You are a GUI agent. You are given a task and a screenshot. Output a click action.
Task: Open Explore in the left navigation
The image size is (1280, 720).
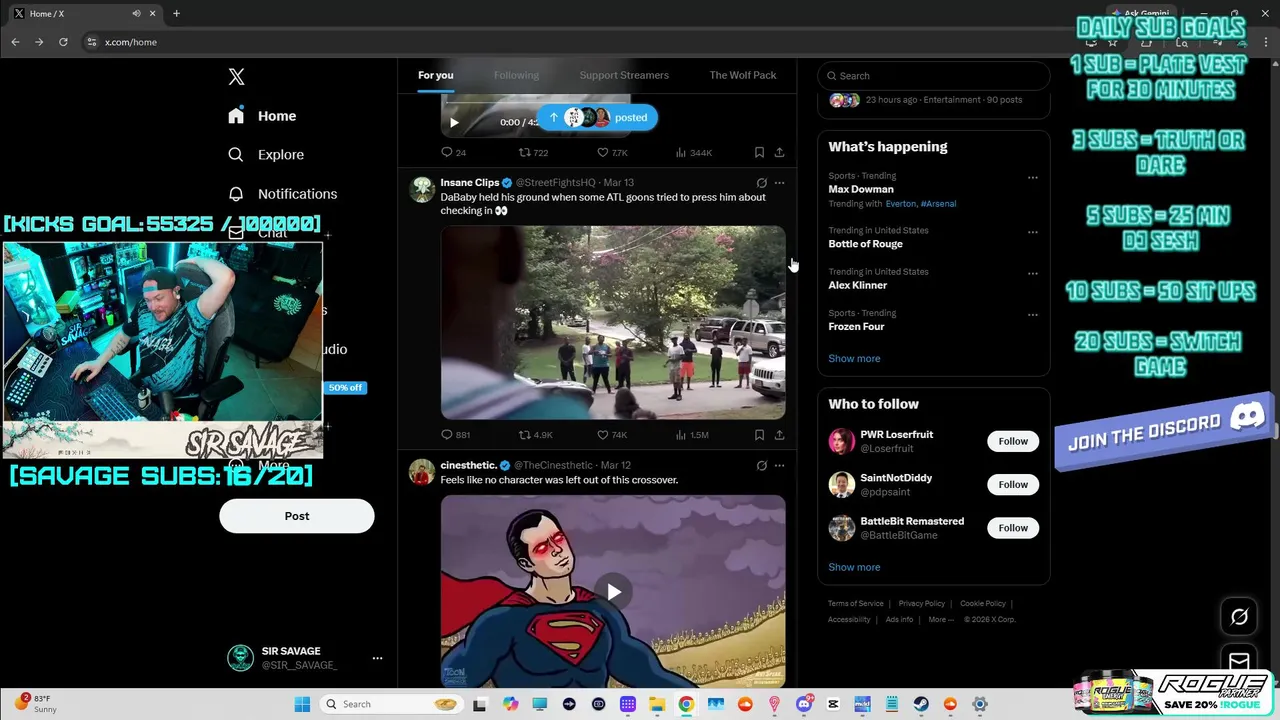point(266,155)
